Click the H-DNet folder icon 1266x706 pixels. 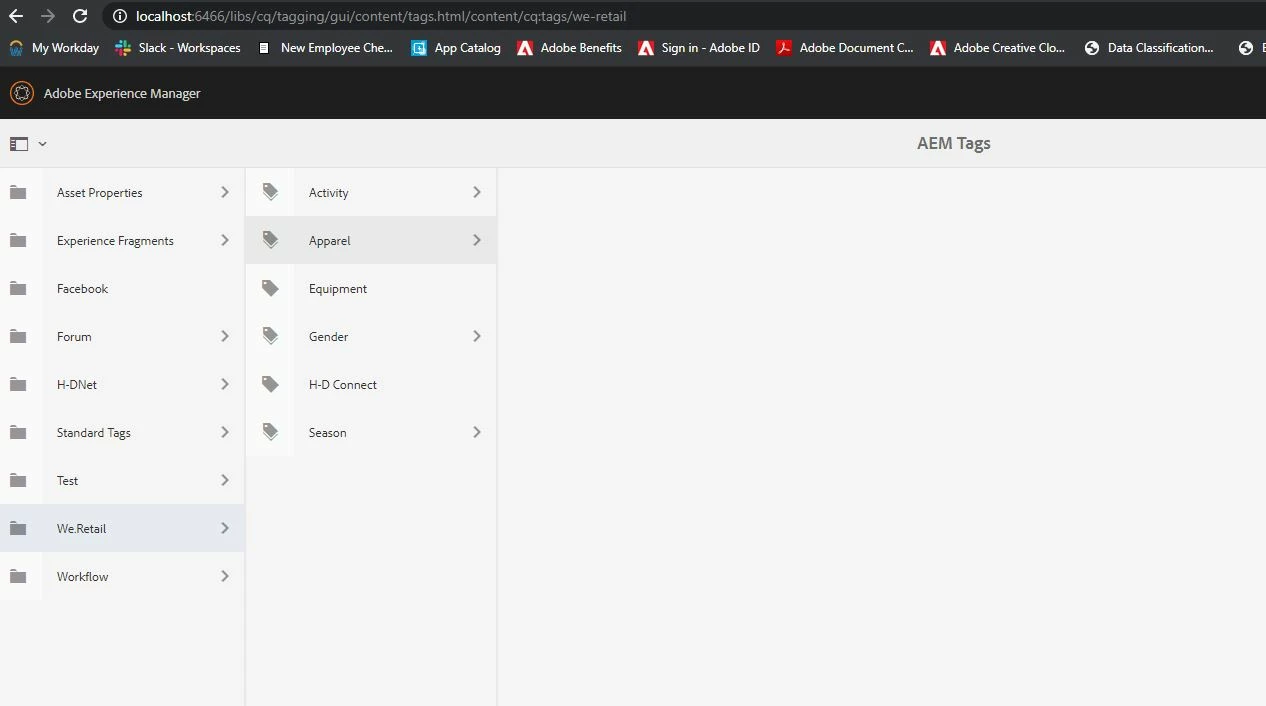click(x=18, y=384)
